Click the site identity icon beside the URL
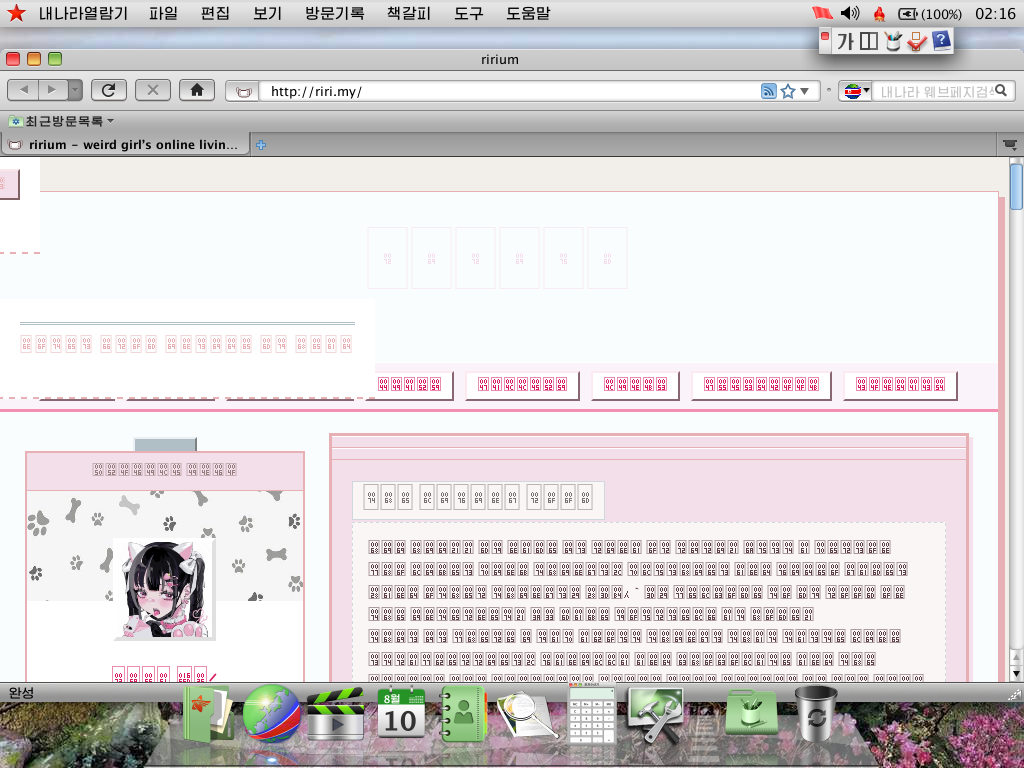Screen dimensions: 1024x768 (x=243, y=91)
